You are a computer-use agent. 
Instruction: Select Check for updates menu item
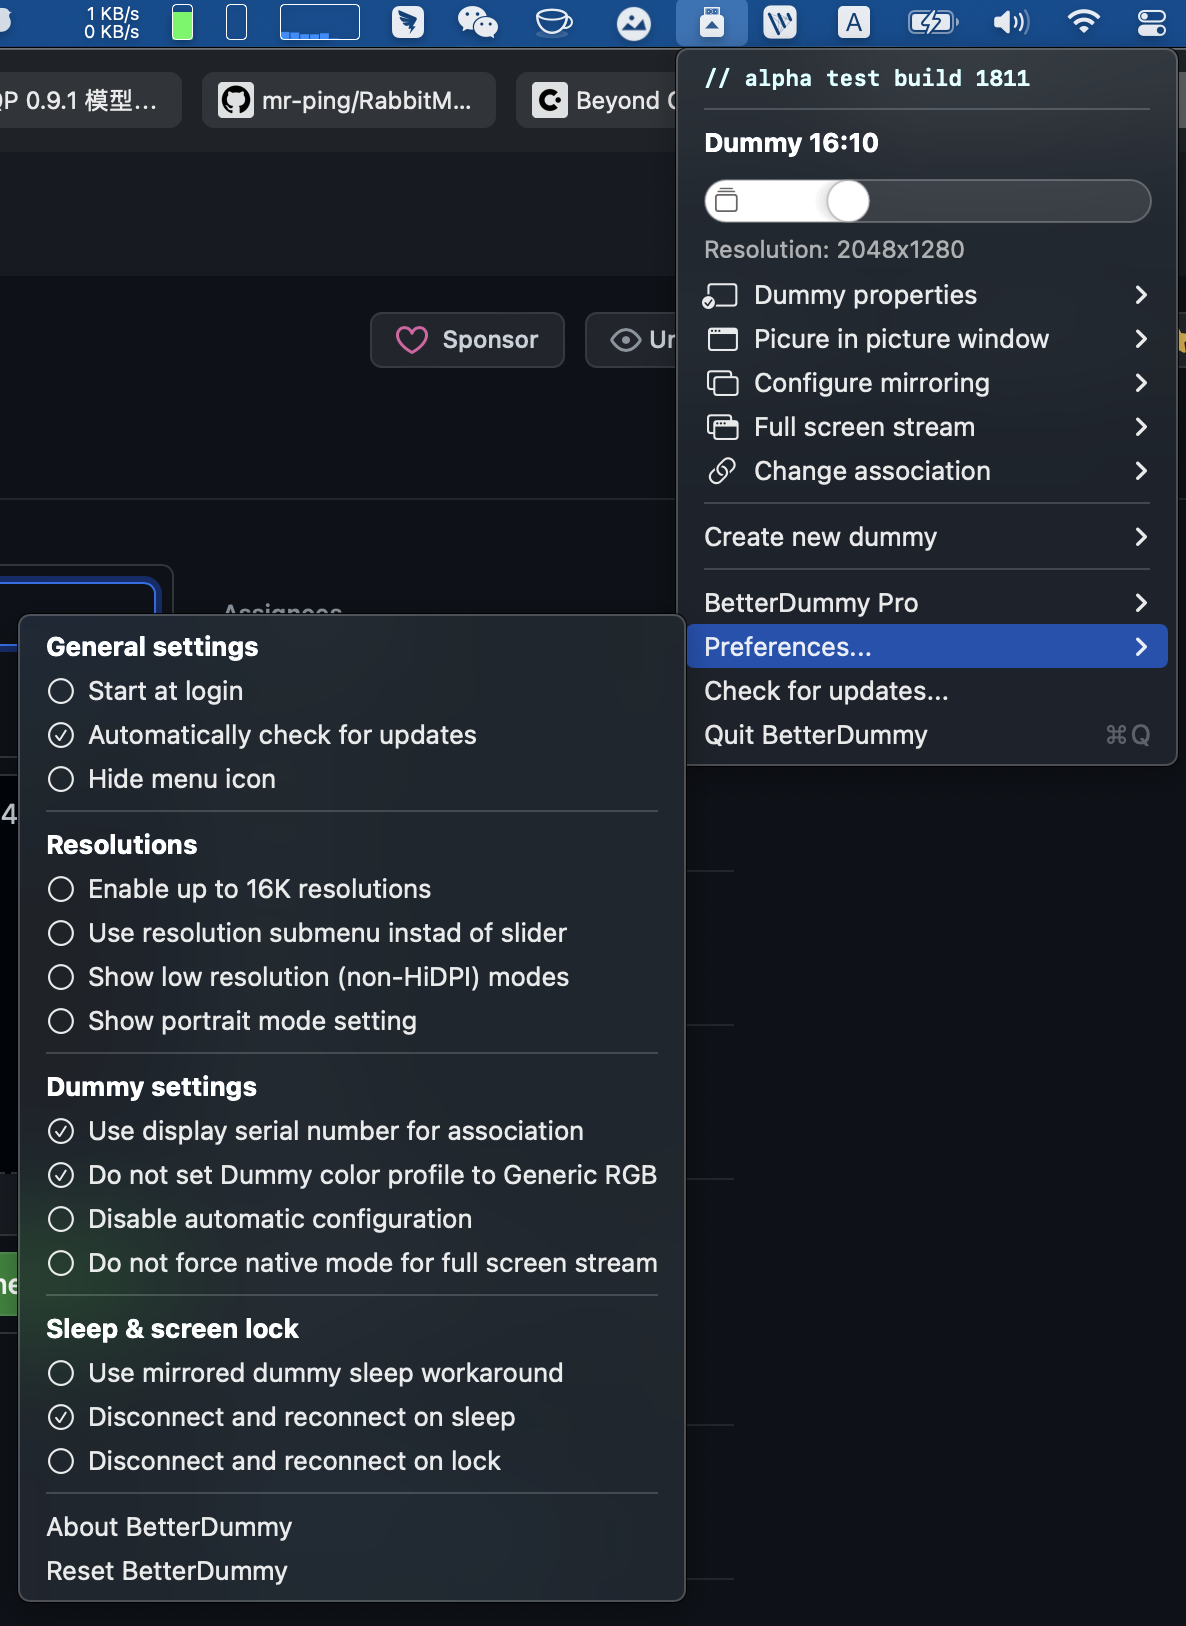[x=826, y=691]
